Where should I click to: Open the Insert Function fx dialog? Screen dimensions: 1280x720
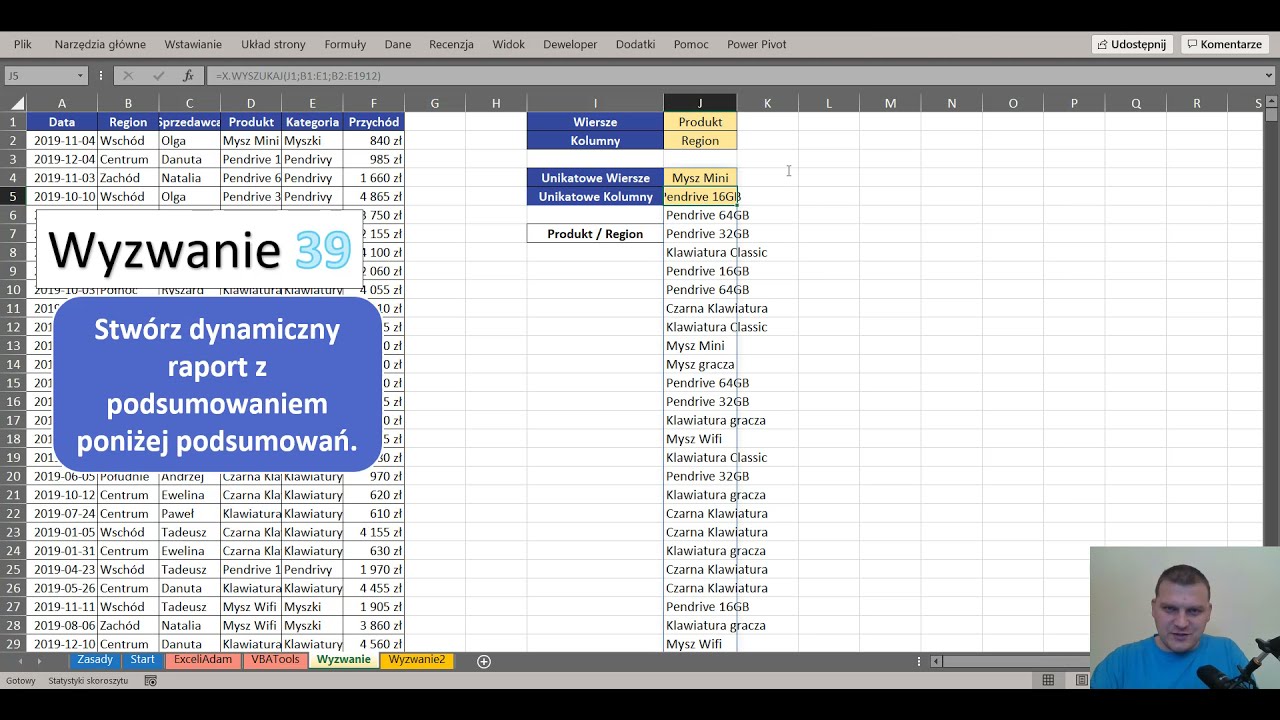tap(188, 76)
